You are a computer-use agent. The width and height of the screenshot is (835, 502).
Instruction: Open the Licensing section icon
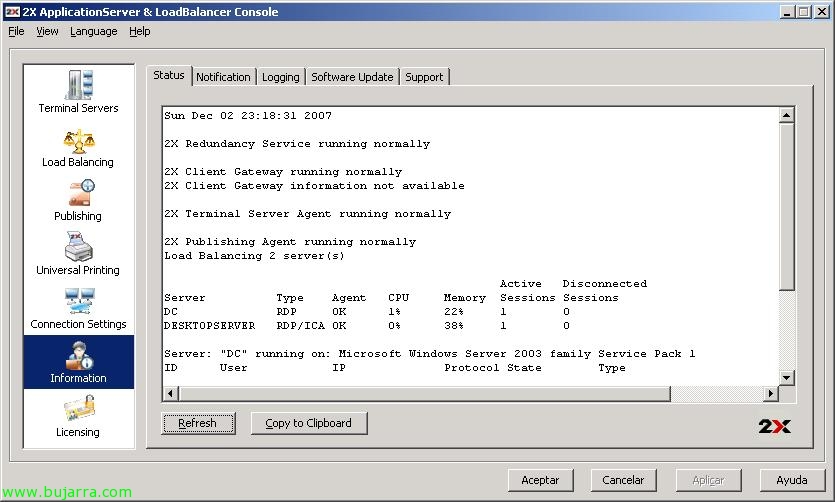[79, 408]
